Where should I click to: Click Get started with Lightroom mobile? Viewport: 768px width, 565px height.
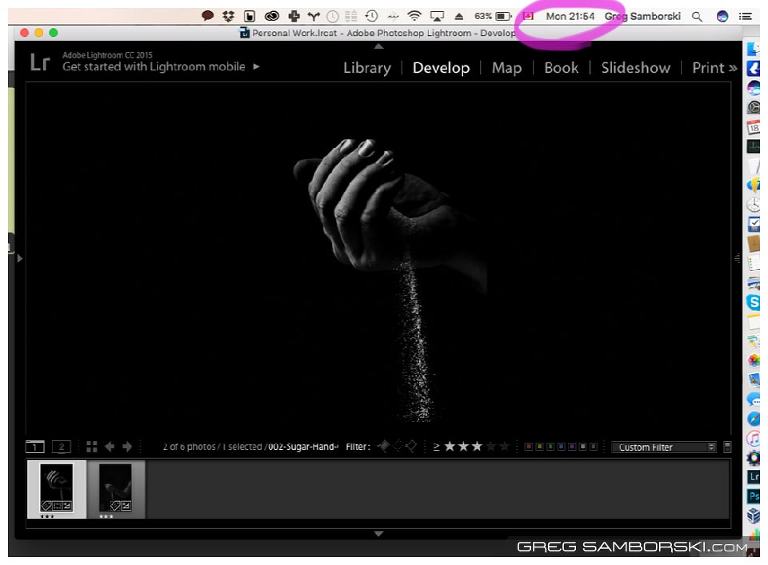tap(160, 66)
